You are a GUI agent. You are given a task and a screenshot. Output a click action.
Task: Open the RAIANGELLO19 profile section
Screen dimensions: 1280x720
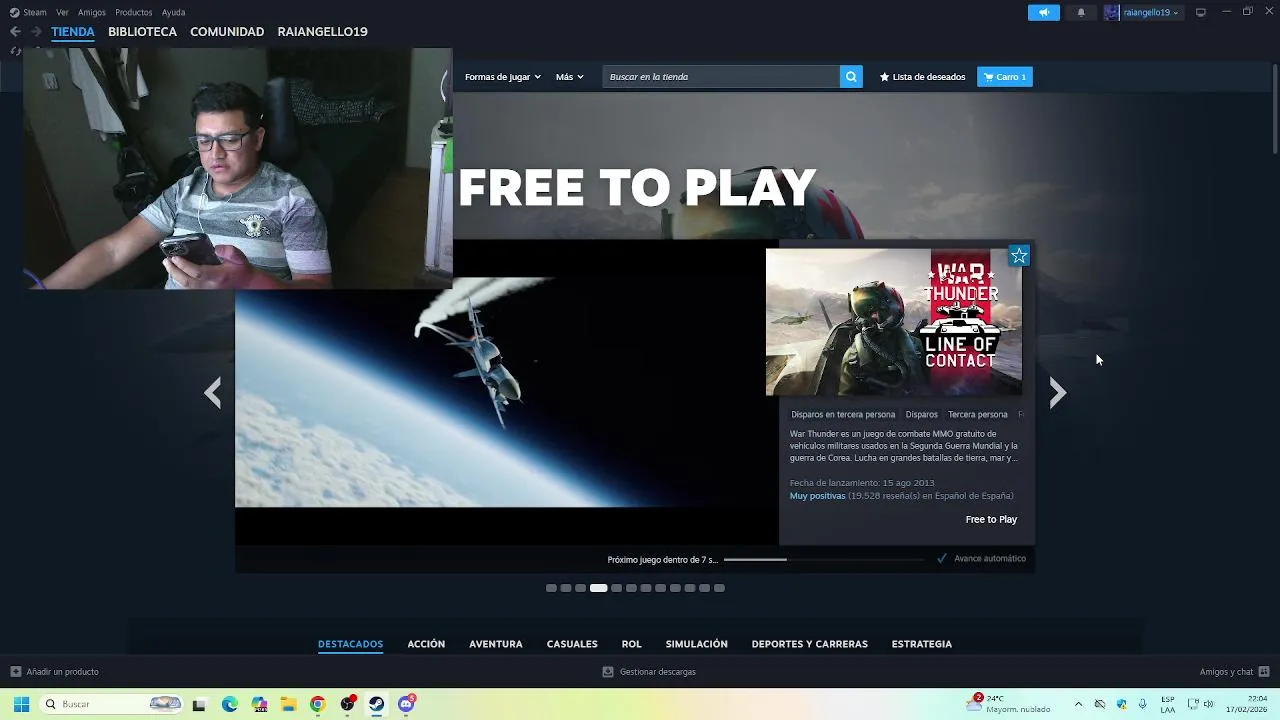[322, 32]
